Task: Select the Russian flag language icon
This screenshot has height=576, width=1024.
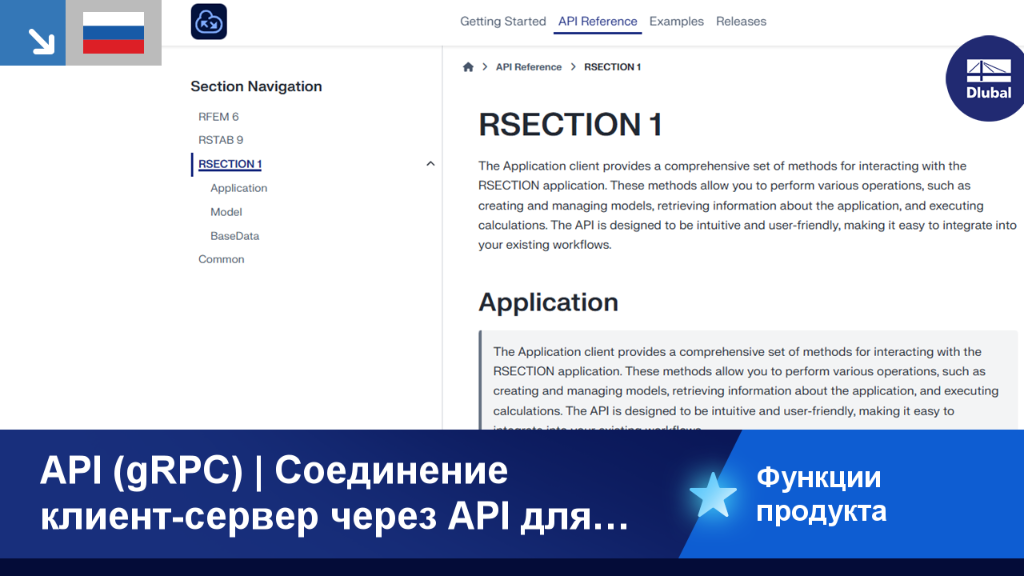Action: (x=114, y=33)
